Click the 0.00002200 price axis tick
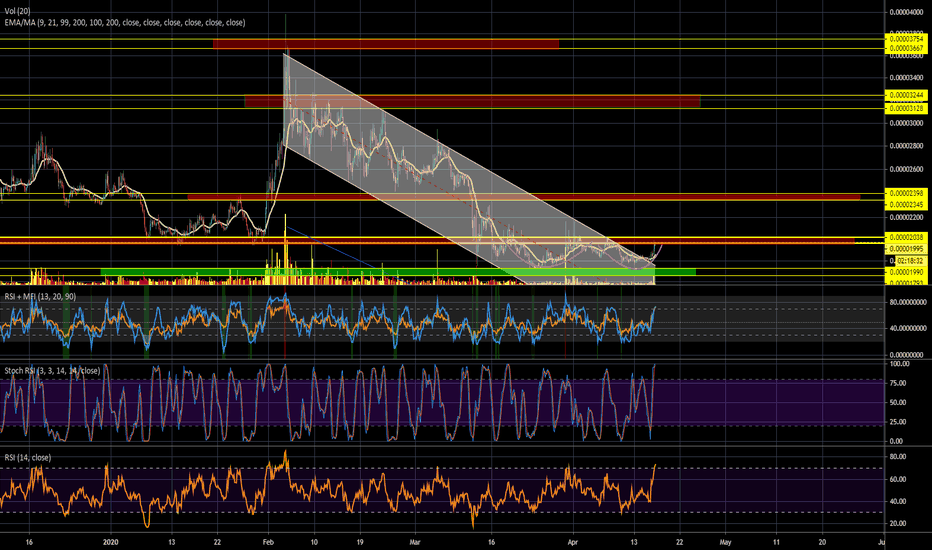This screenshot has height=550, width=932. (906, 217)
